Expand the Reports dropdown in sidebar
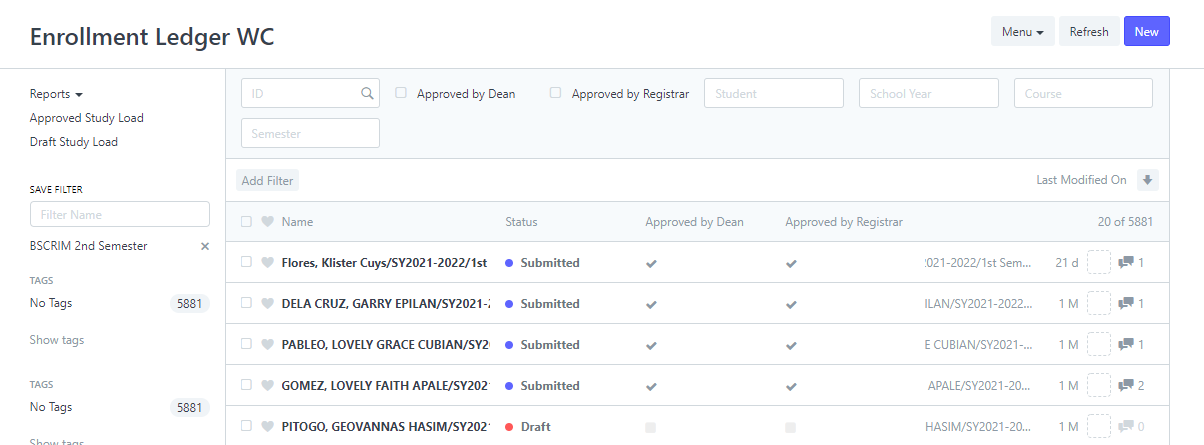1204x445 pixels. 57,94
